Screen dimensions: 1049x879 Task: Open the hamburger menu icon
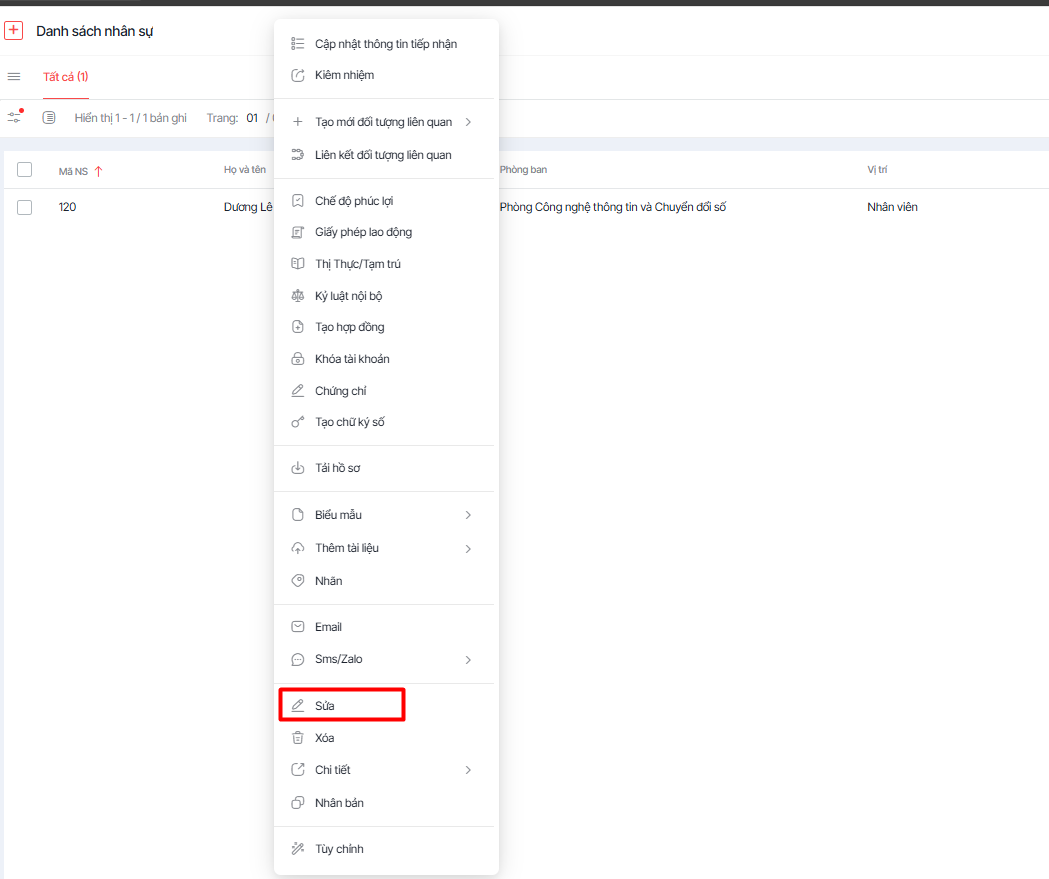coord(14,77)
